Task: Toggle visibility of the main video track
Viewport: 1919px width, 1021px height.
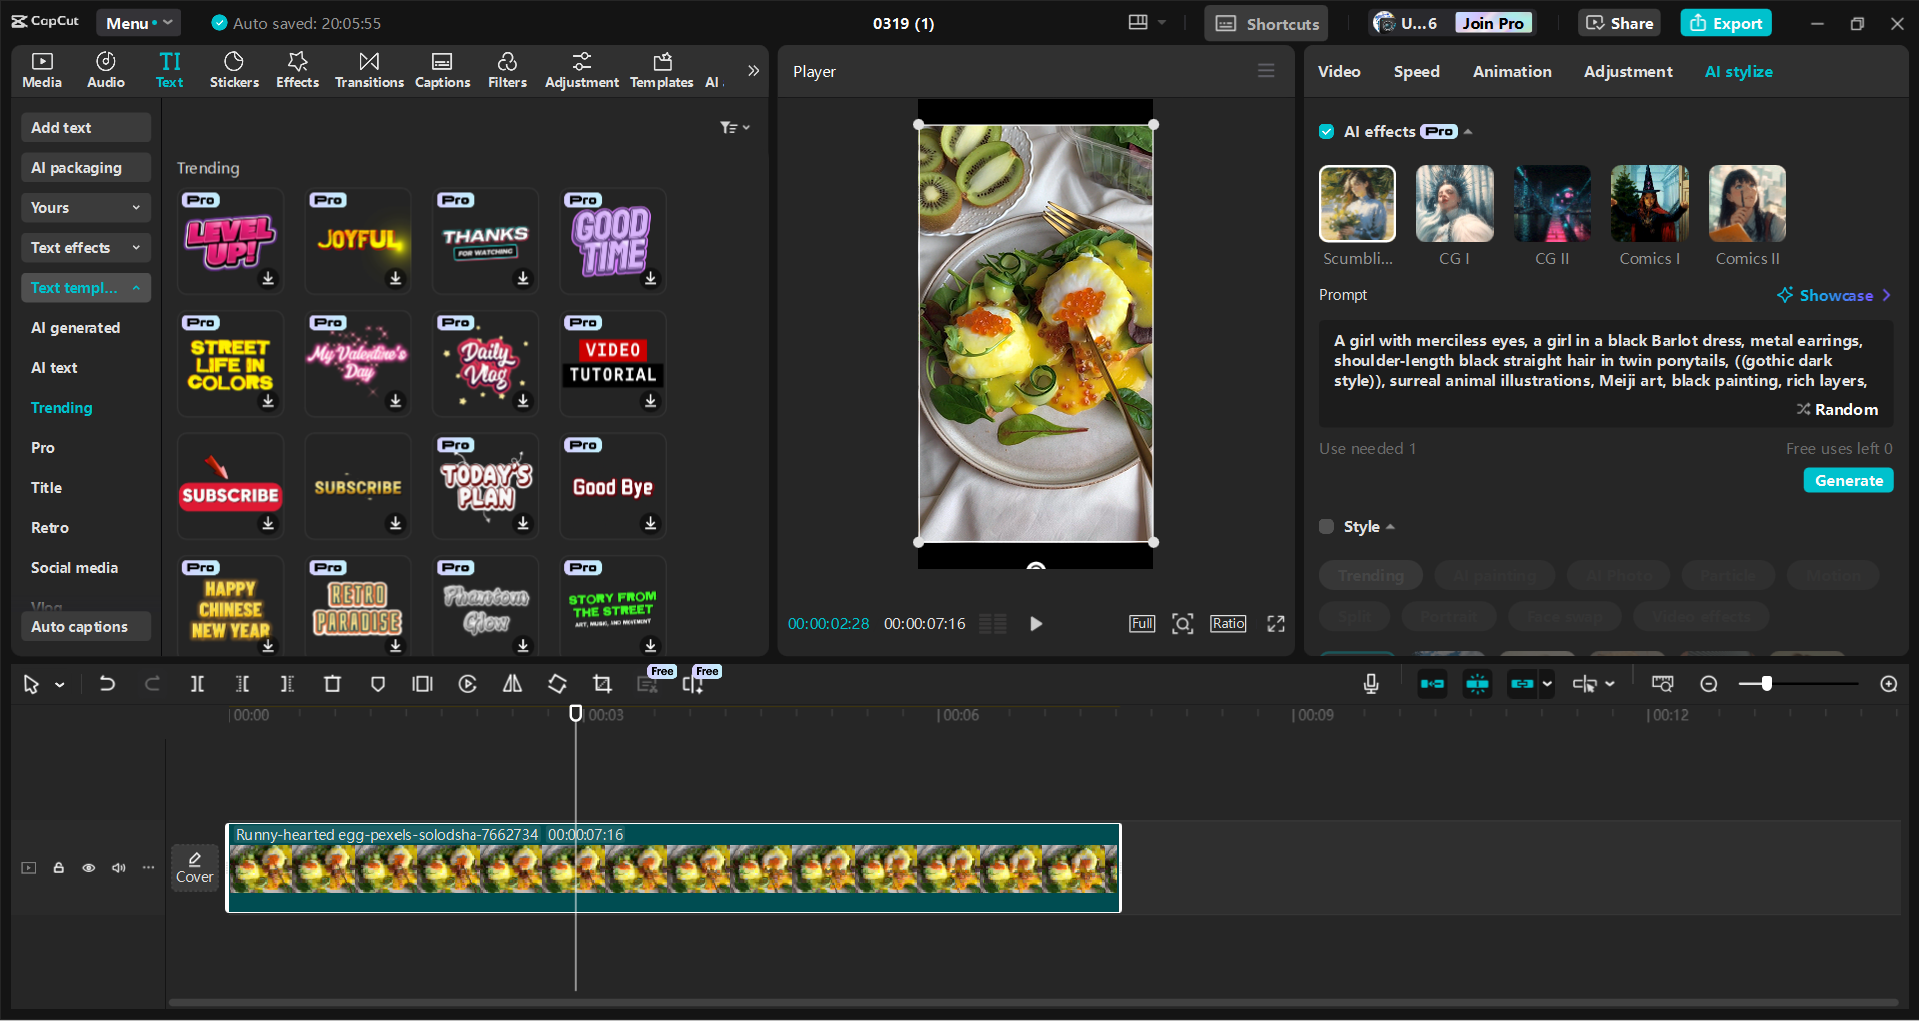Action: (88, 868)
